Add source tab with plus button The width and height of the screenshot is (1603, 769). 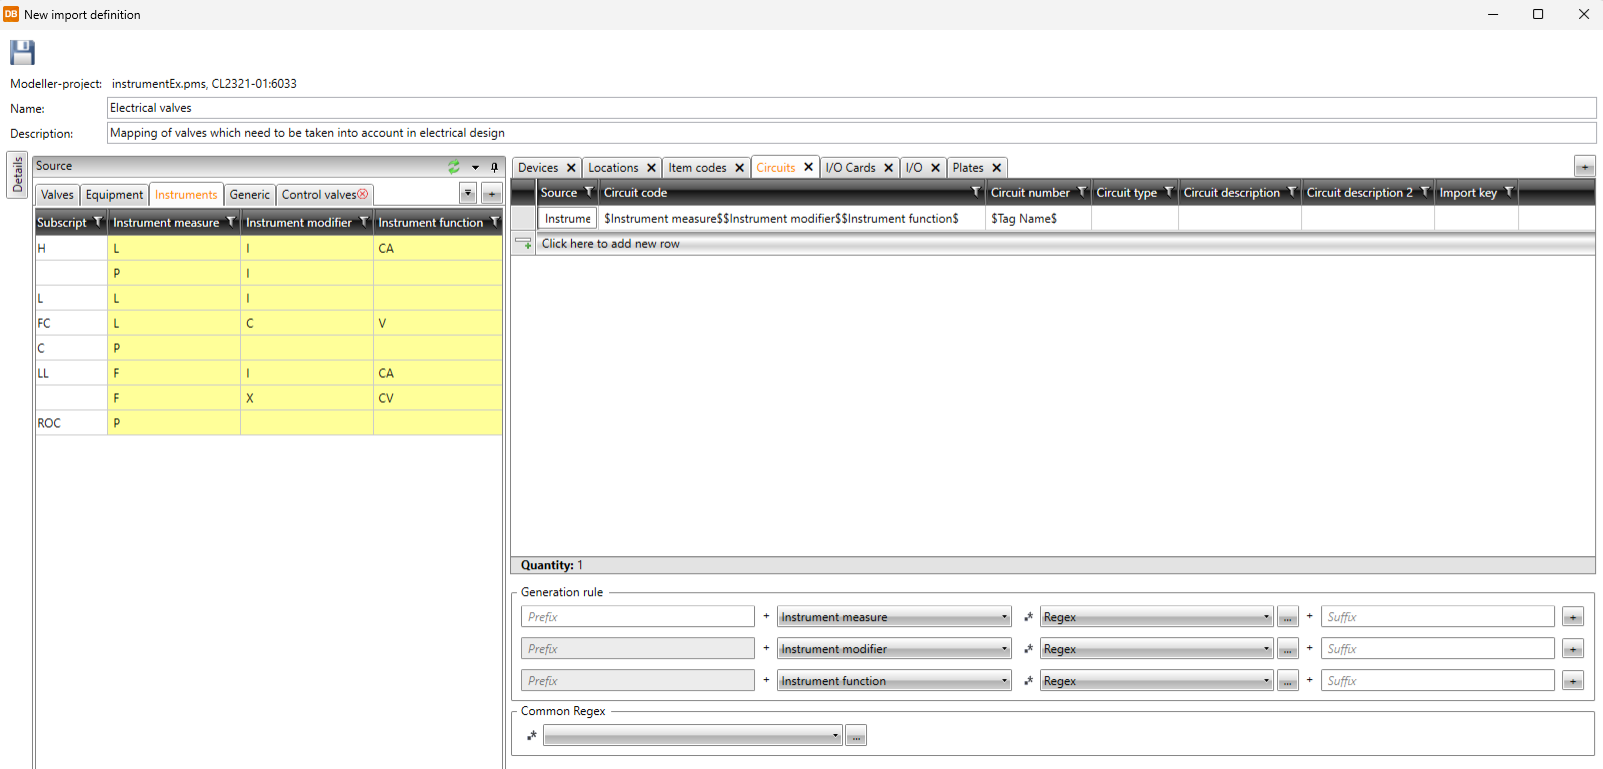(492, 194)
